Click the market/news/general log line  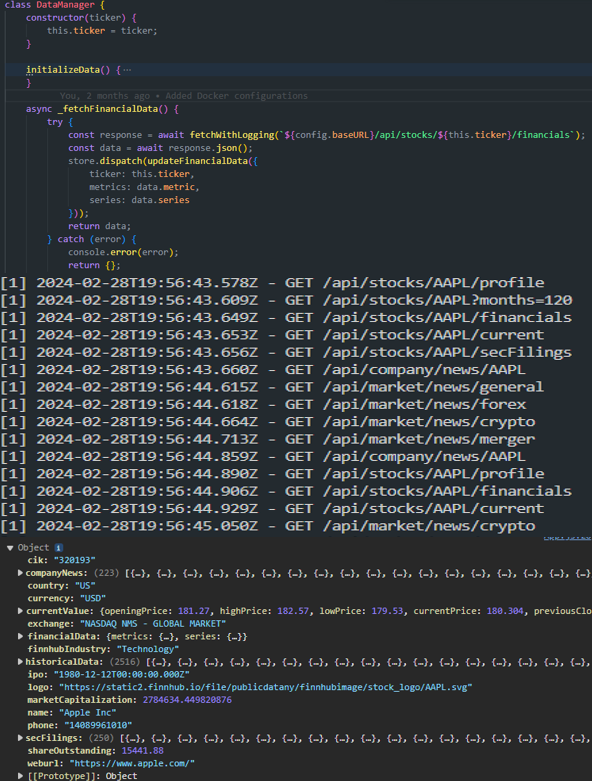coord(272,387)
